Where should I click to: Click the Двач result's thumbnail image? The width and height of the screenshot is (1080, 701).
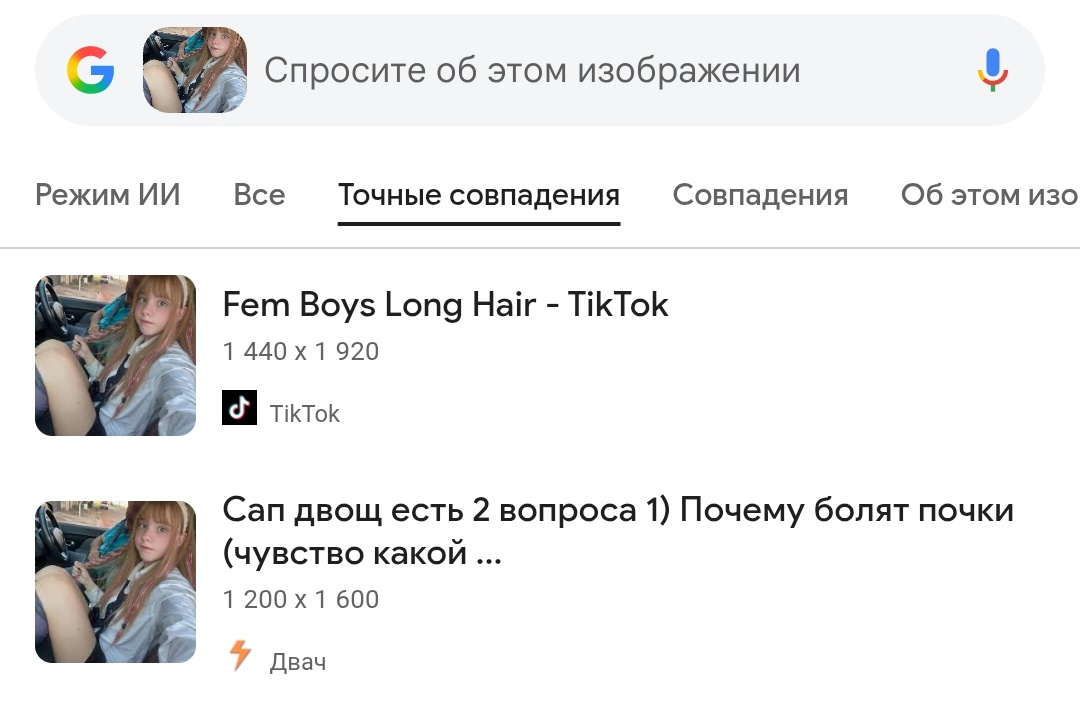click(115, 582)
